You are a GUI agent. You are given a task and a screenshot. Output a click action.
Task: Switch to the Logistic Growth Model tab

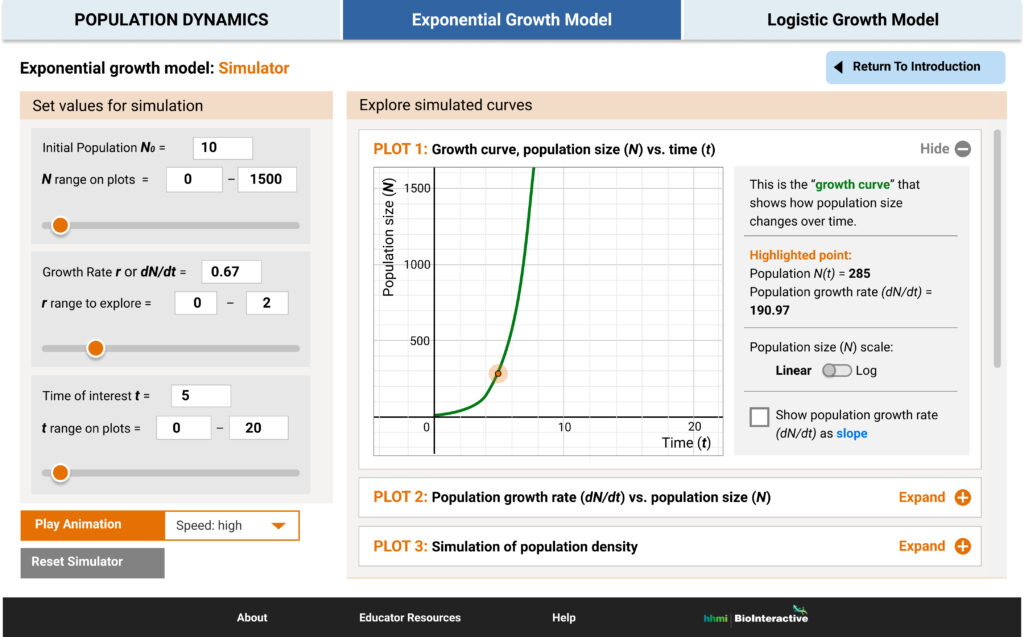[851, 19]
